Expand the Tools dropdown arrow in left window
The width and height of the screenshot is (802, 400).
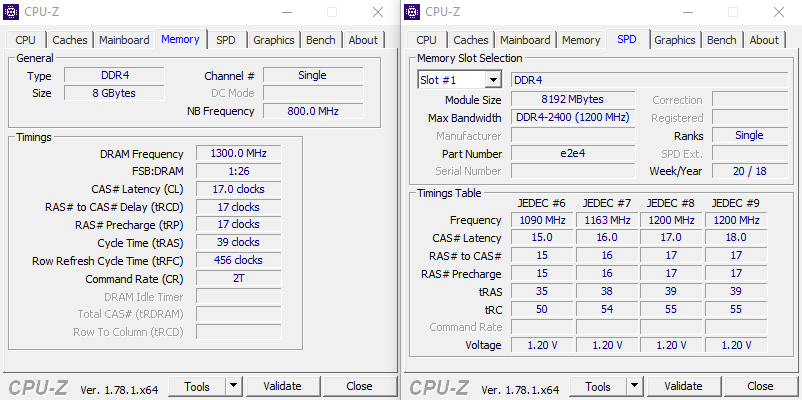tap(233, 386)
